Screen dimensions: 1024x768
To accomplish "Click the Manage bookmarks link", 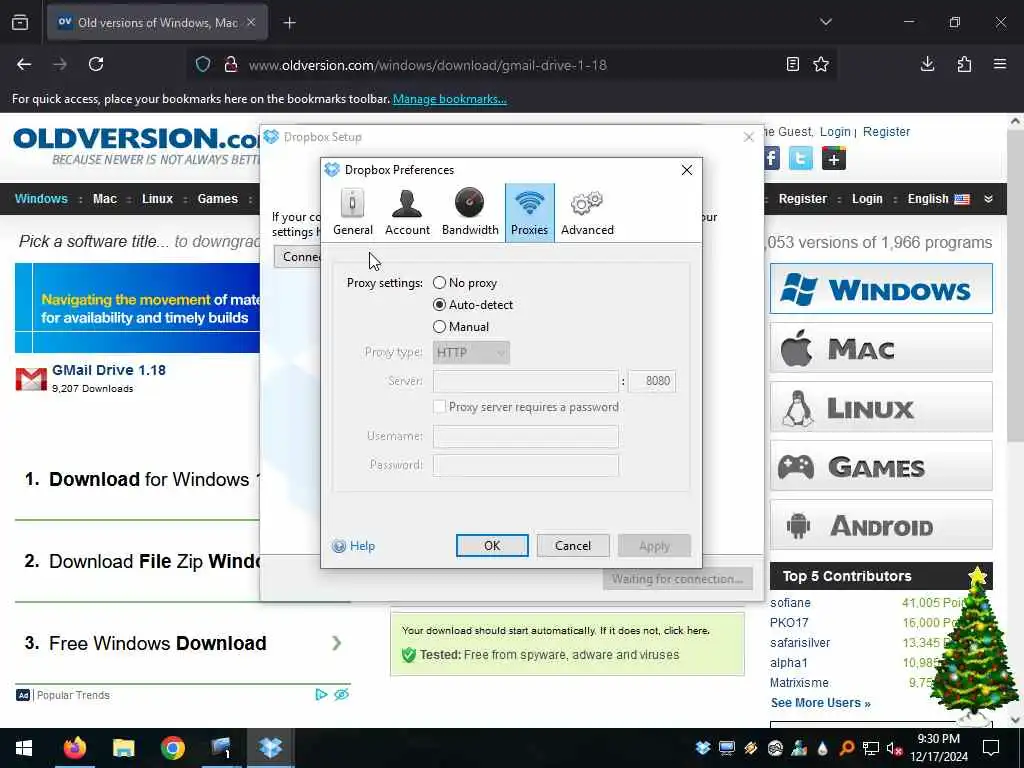I will (449, 99).
